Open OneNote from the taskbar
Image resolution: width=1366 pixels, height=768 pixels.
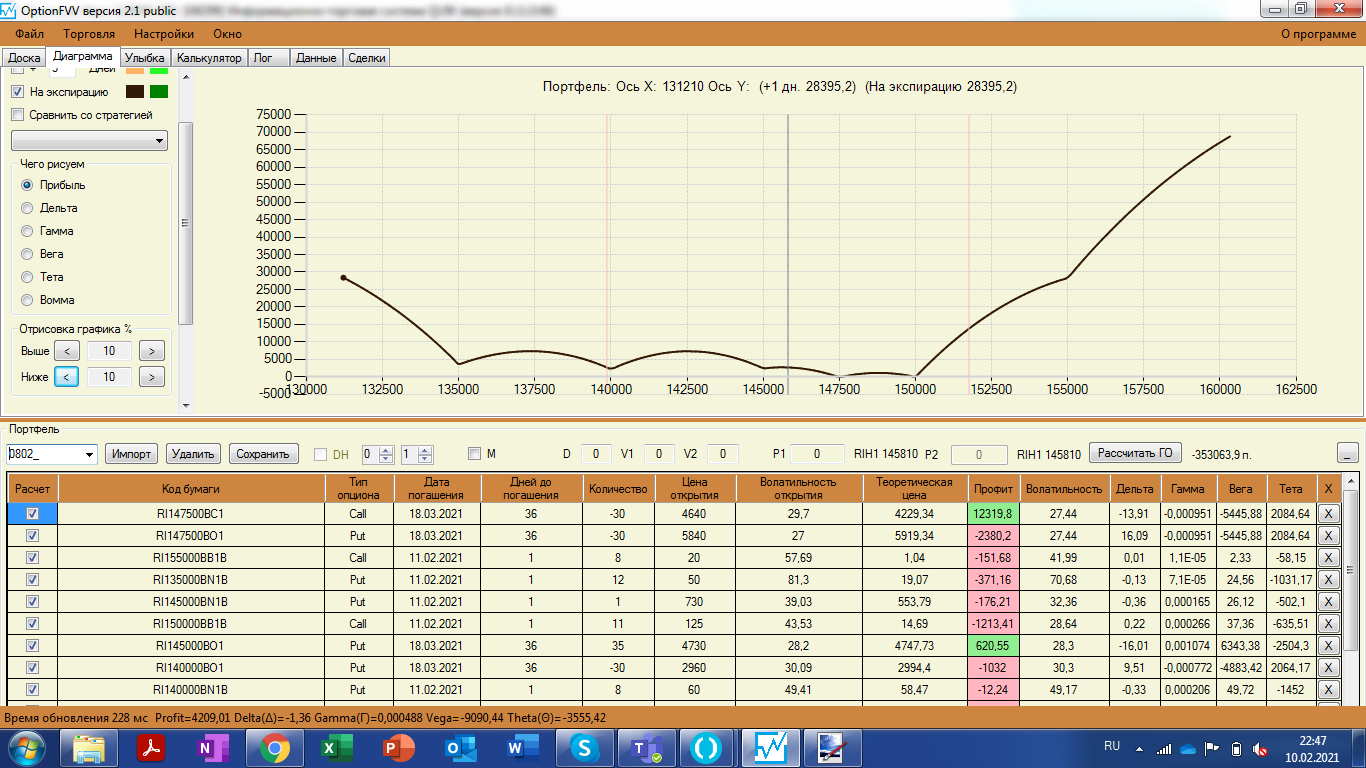click(x=213, y=747)
